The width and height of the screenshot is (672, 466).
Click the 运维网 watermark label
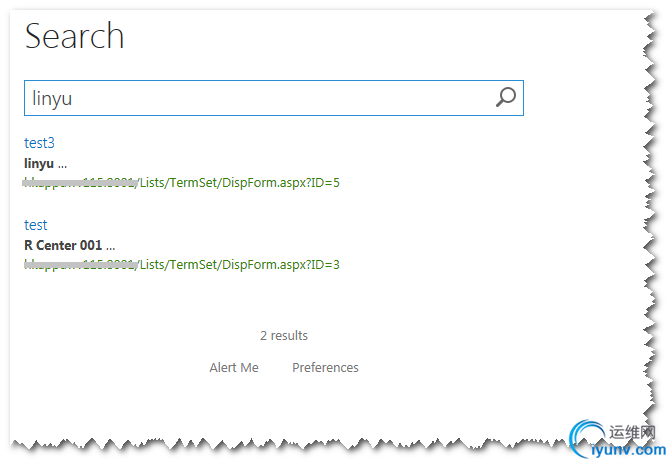632,432
